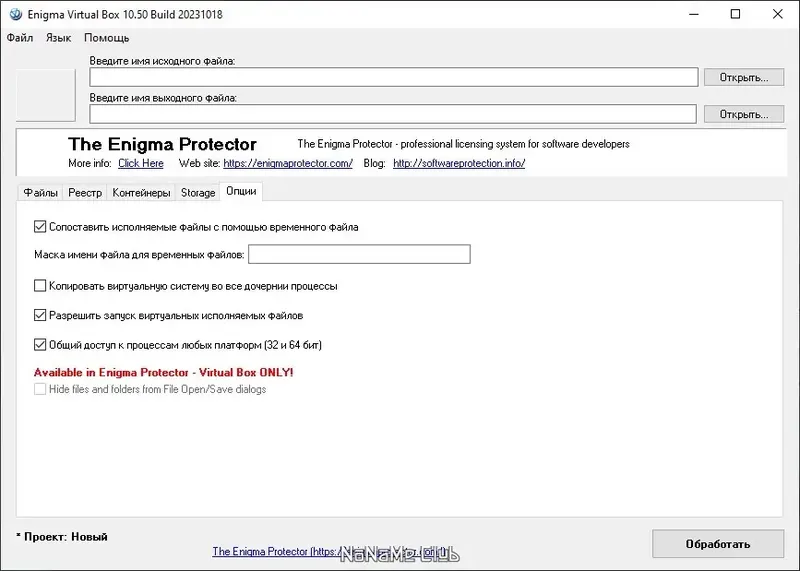Screen dimensions: 800x571
Task: Click the temporary file name mask field
Action: (x=359, y=254)
